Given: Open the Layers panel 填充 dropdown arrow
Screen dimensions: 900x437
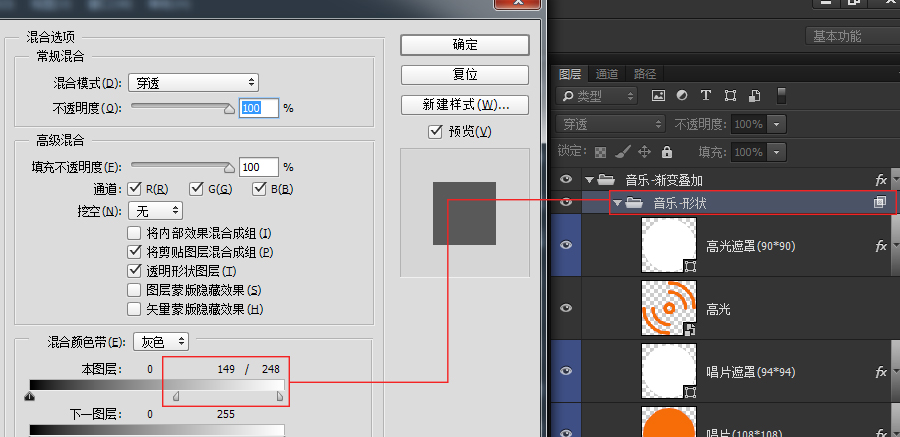Looking at the screenshot, I should 777,152.
